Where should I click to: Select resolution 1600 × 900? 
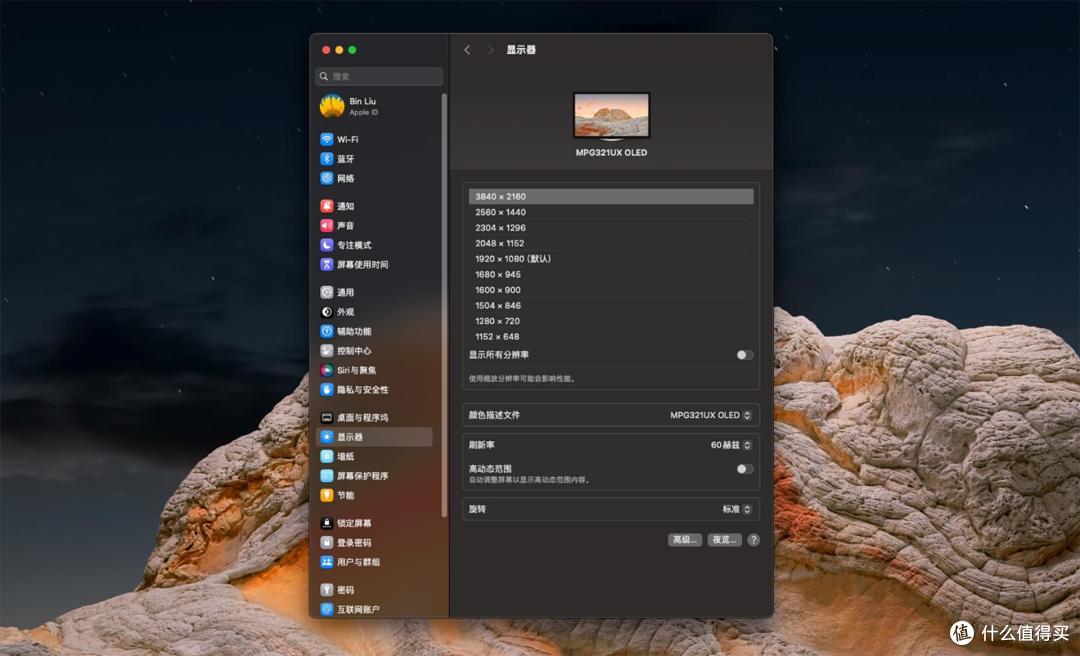click(x=611, y=290)
